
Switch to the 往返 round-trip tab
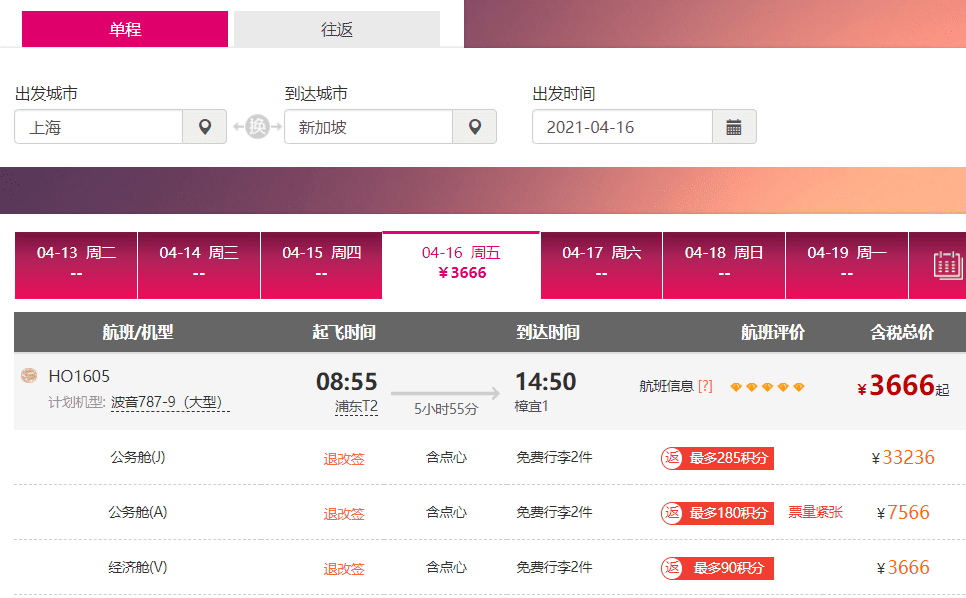337,29
